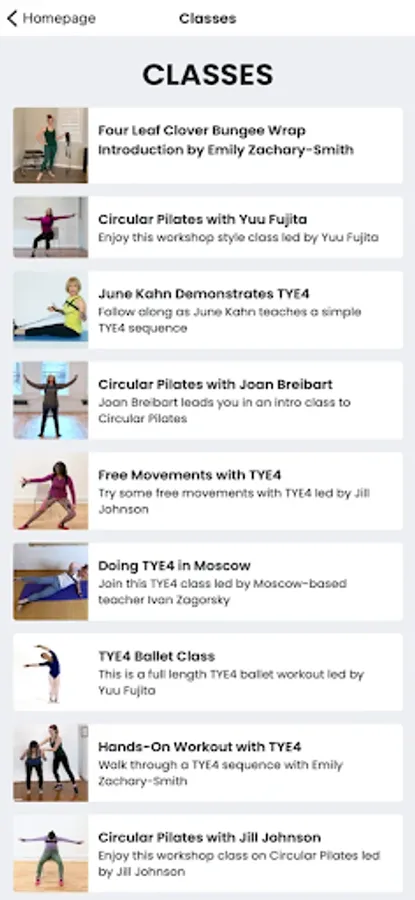Open Circular Pilates with Jill Johnson title
This screenshot has width=415, height=900.
pos(210,837)
